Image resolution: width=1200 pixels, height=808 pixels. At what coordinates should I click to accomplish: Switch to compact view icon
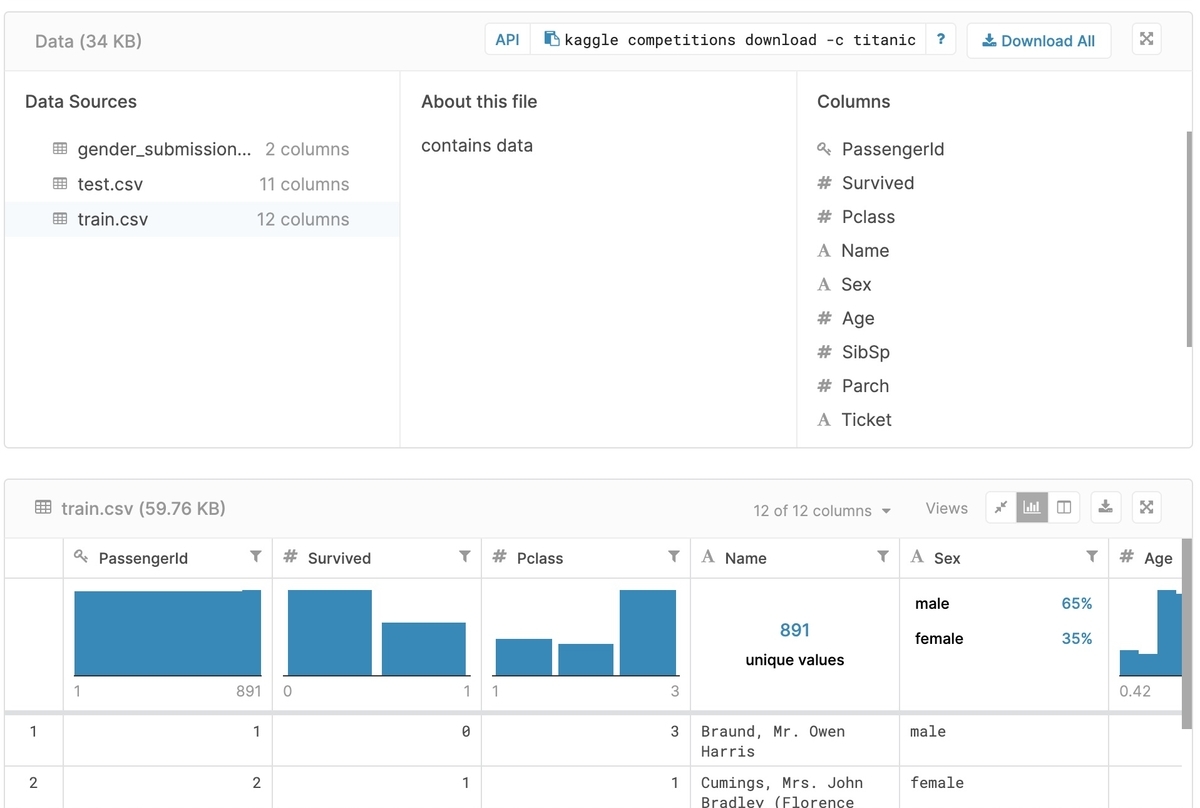(1001, 507)
